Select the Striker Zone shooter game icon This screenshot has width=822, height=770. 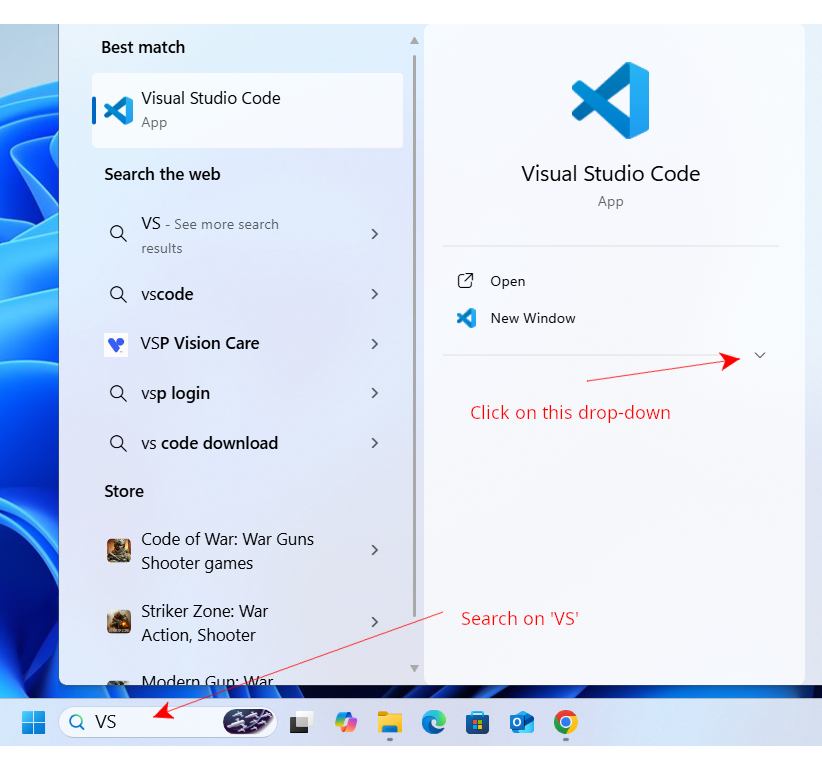tap(119, 622)
